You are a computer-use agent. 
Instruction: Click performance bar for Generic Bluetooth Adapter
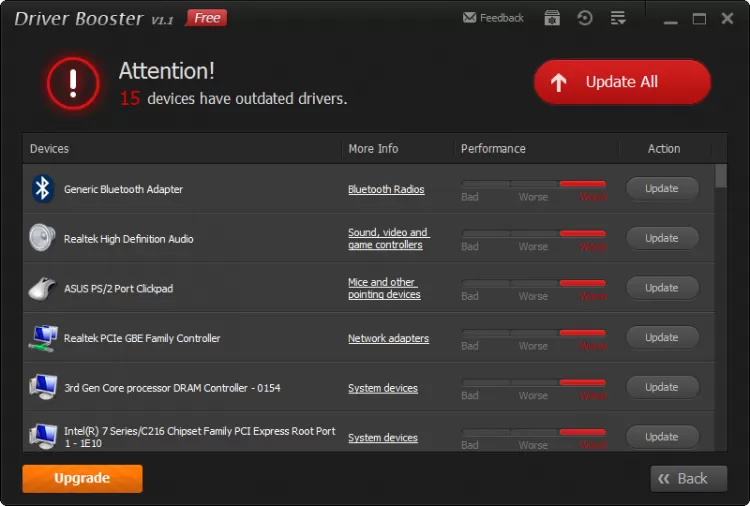534,184
